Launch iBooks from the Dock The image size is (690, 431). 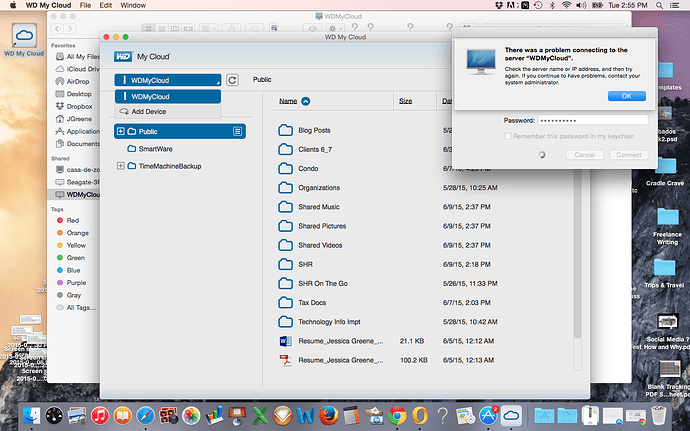[123, 416]
